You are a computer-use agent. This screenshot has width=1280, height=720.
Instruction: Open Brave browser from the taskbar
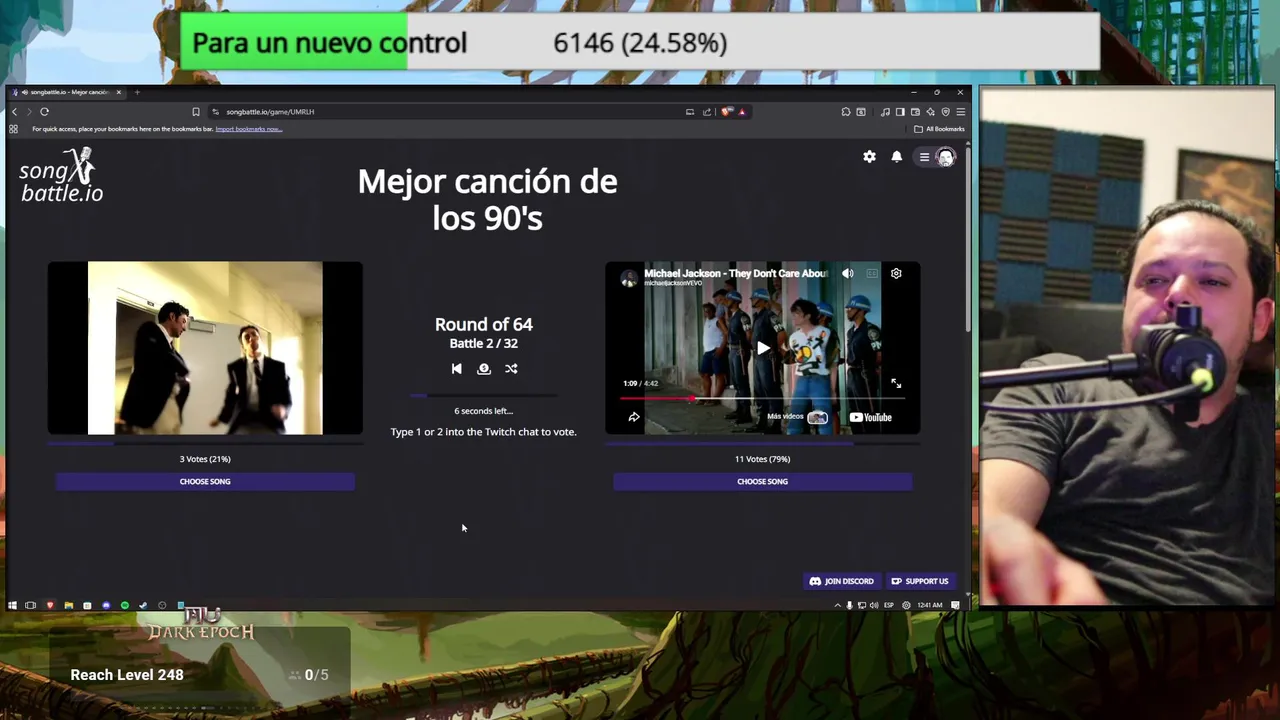tap(49, 605)
